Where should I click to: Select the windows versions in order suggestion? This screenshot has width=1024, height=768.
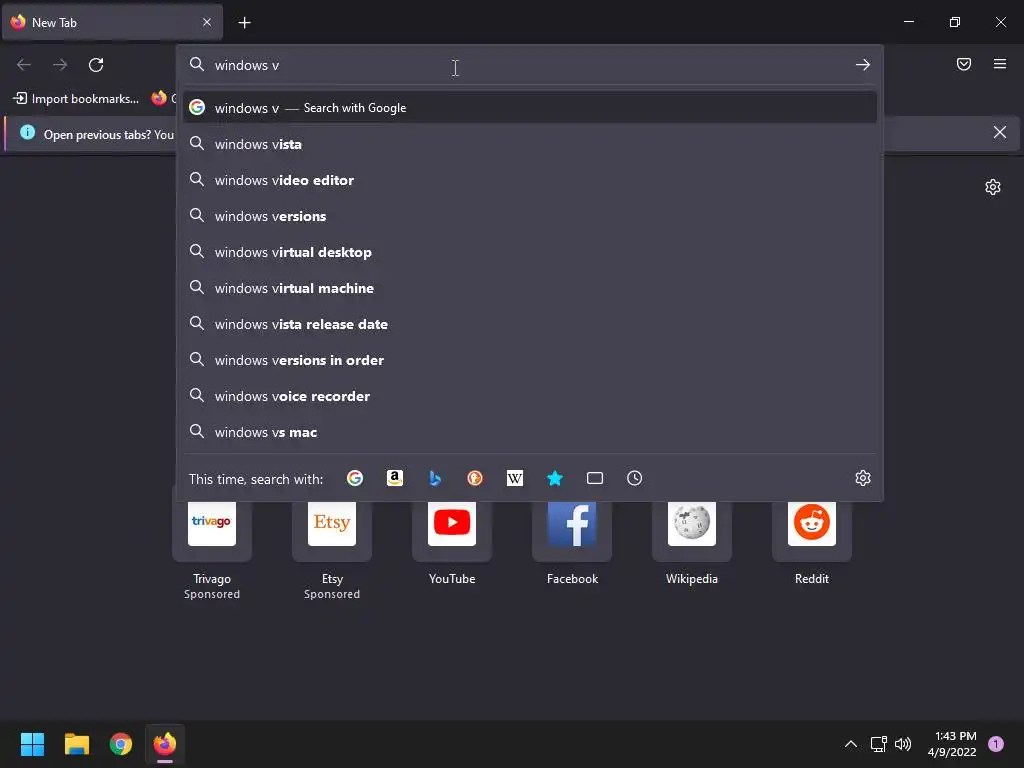pyautogui.click(x=530, y=360)
